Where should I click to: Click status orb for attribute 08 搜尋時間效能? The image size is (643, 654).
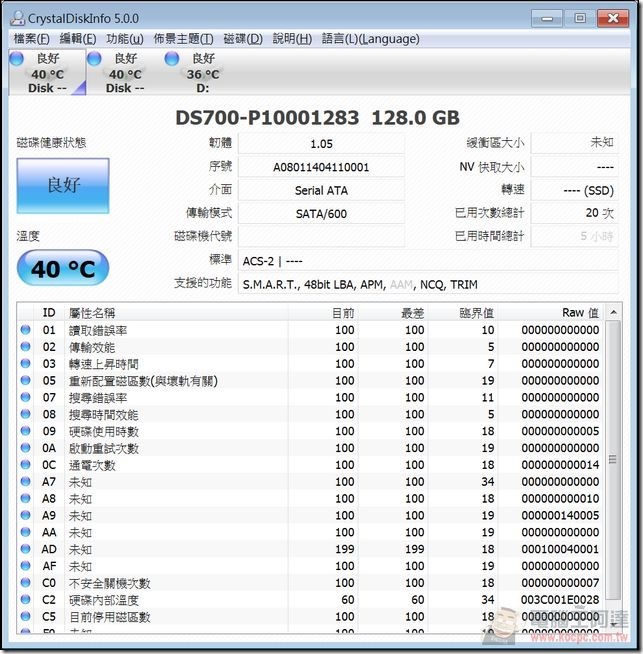tap(25, 414)
